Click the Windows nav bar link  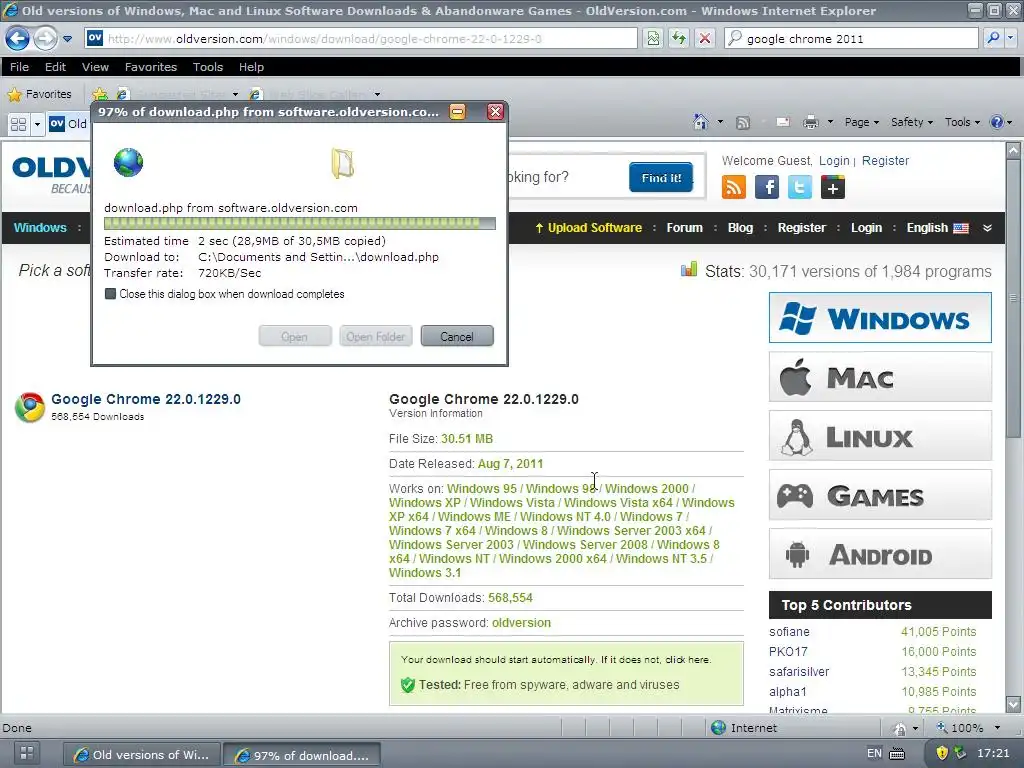(40, 228)
